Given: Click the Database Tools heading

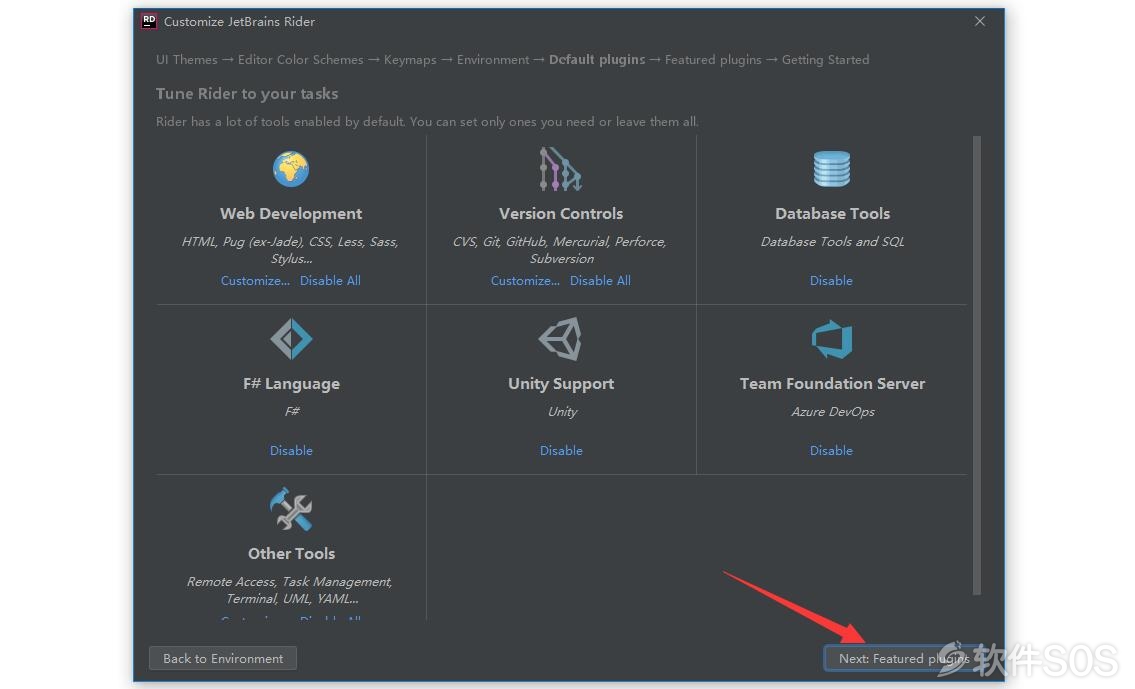Looking at the screenshot, I should (x=832, y=214).
